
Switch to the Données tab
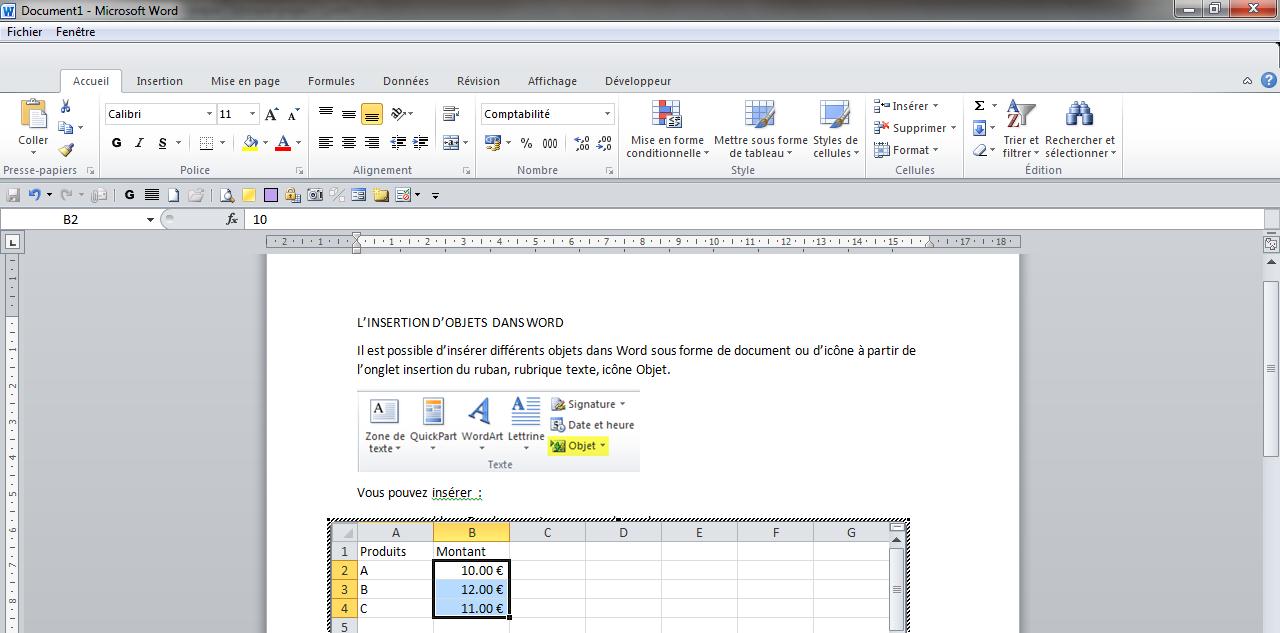coord(406,81)
